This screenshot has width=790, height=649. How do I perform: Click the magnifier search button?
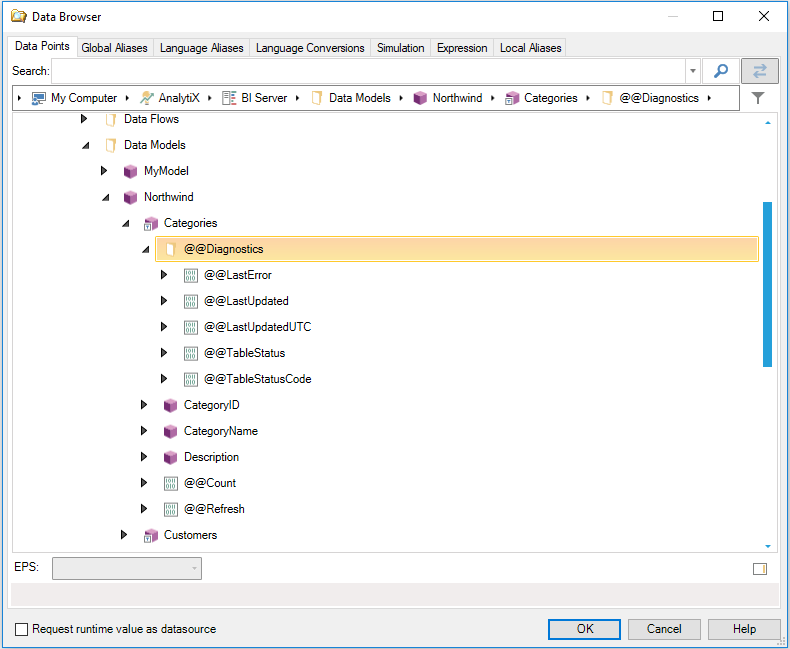[720, 71]
